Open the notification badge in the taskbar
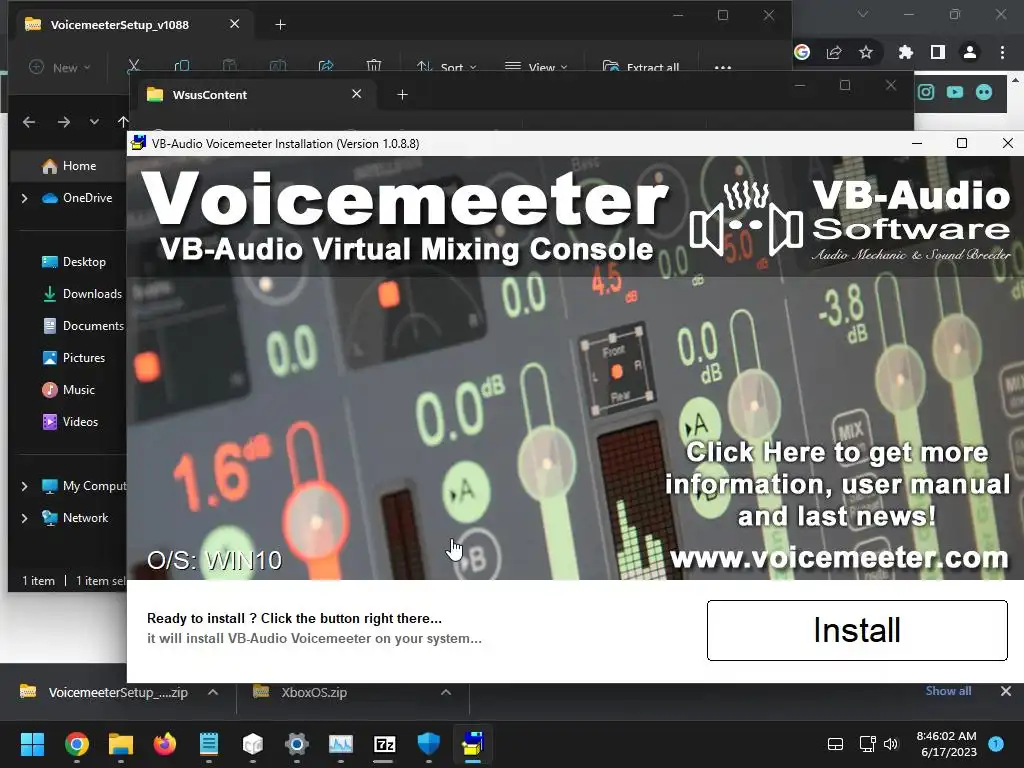 pos(996,743)
